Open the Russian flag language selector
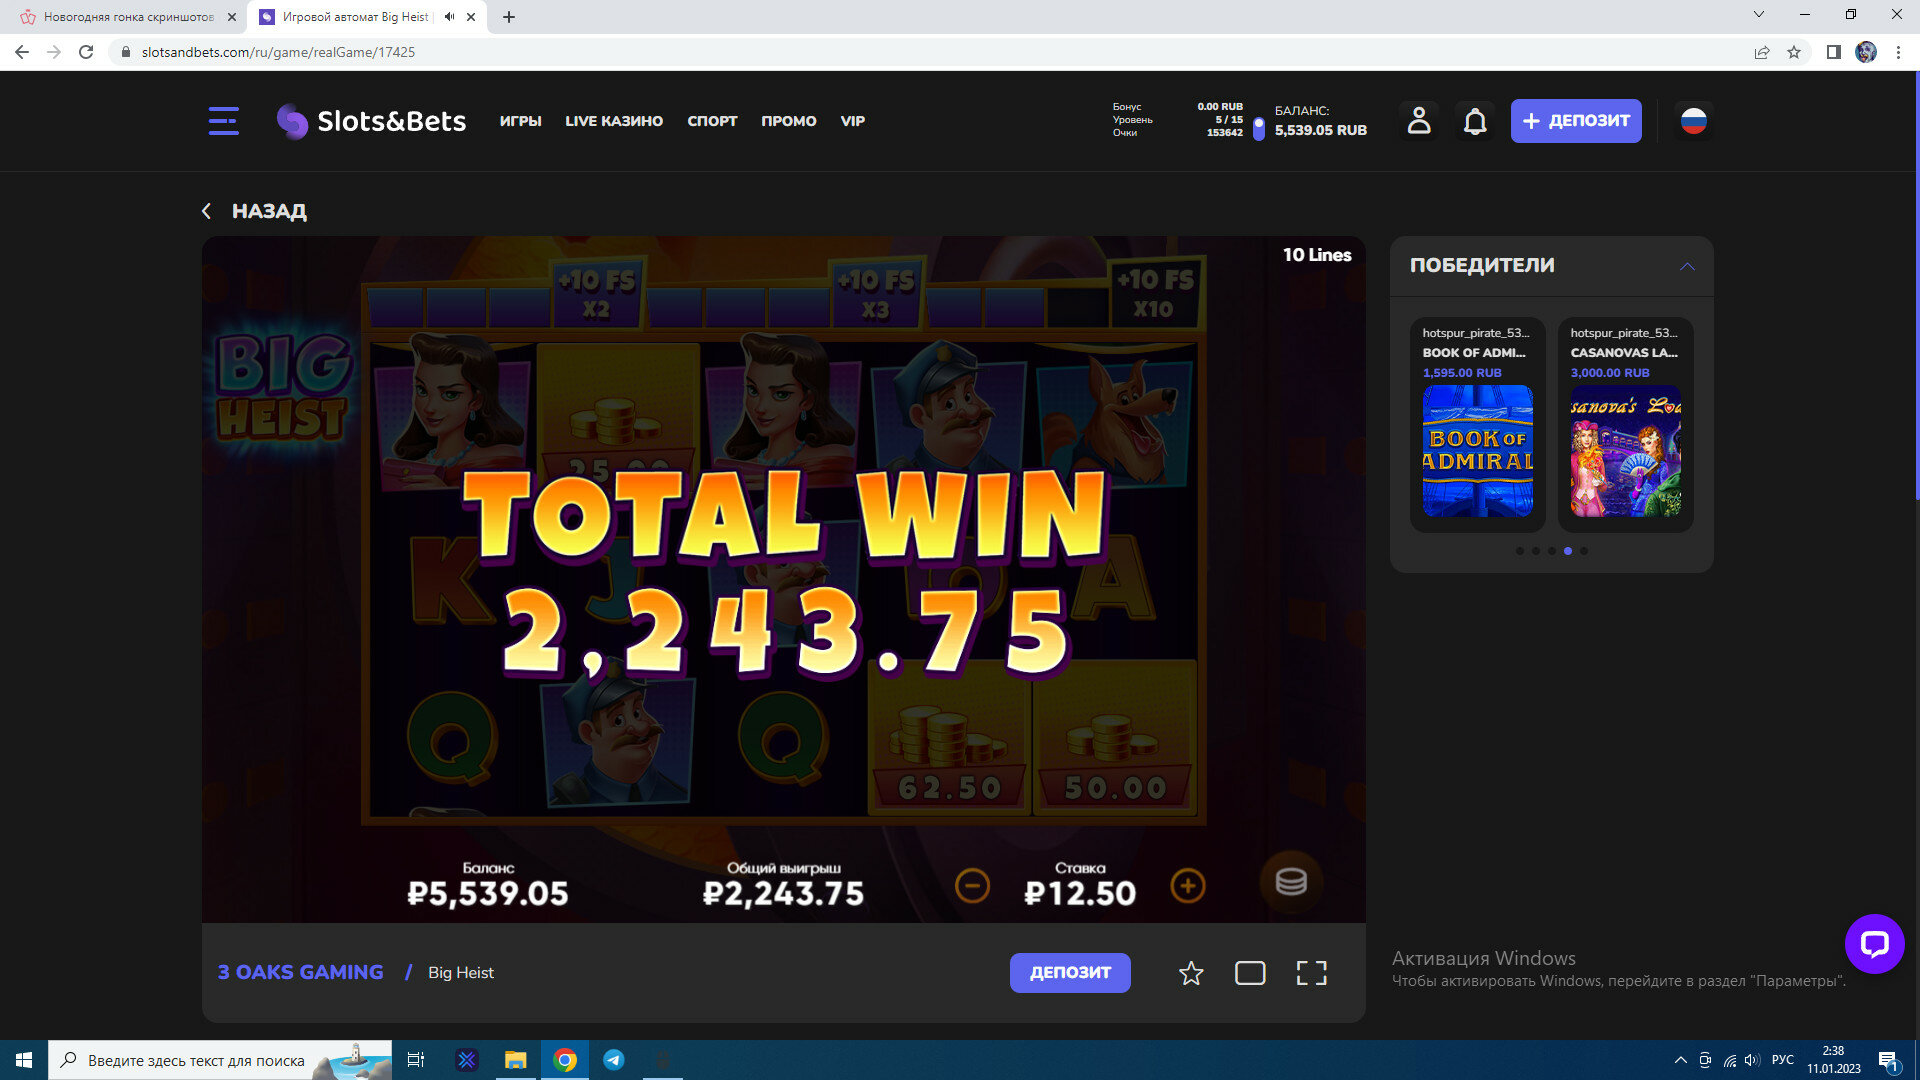Image resolution: width=1920 pixels, height=1080 pixels. [1693, 121]
